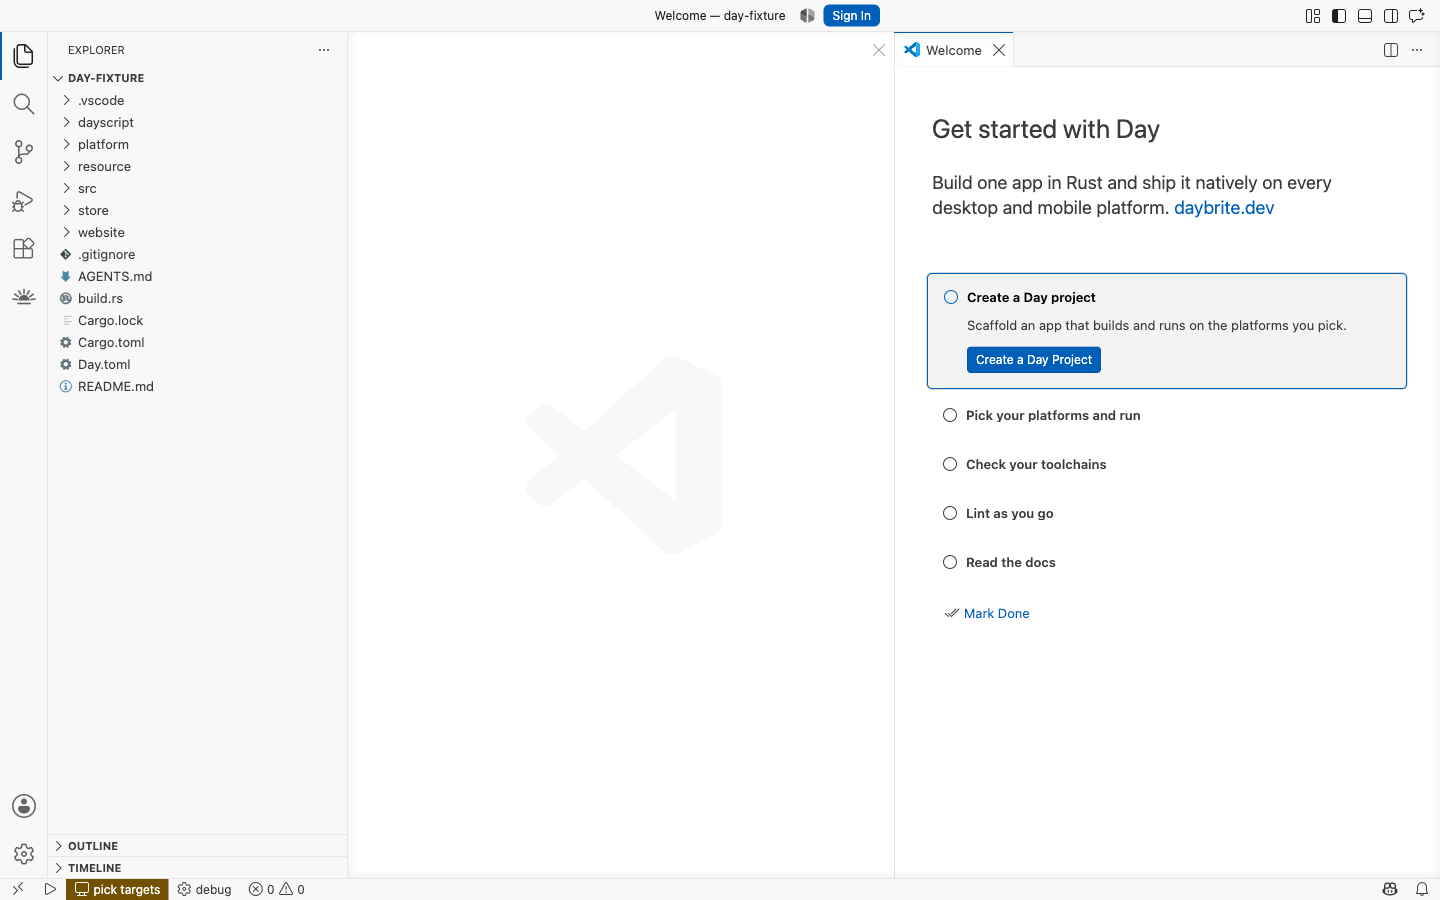Viewport: 1440px width, 900px height.
Task: Open the Extensions view icon
Action: click(24, 248)
